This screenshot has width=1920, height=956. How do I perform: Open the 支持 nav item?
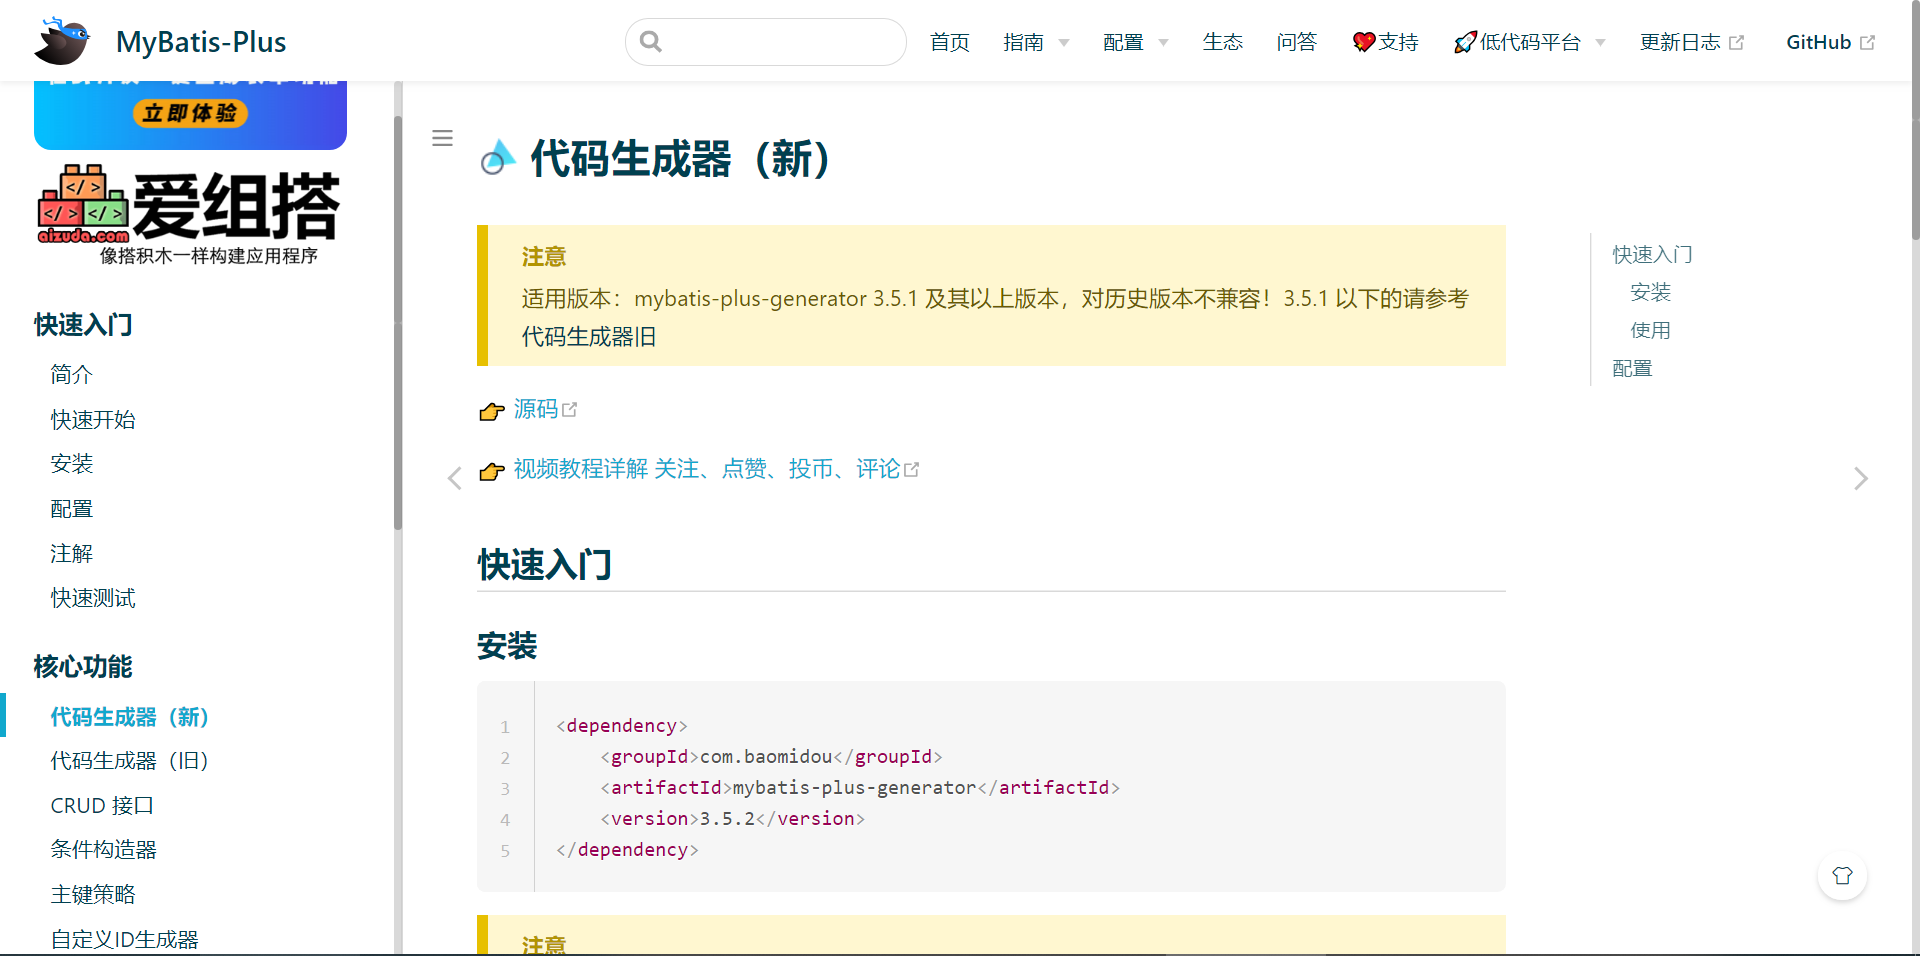1385,42
